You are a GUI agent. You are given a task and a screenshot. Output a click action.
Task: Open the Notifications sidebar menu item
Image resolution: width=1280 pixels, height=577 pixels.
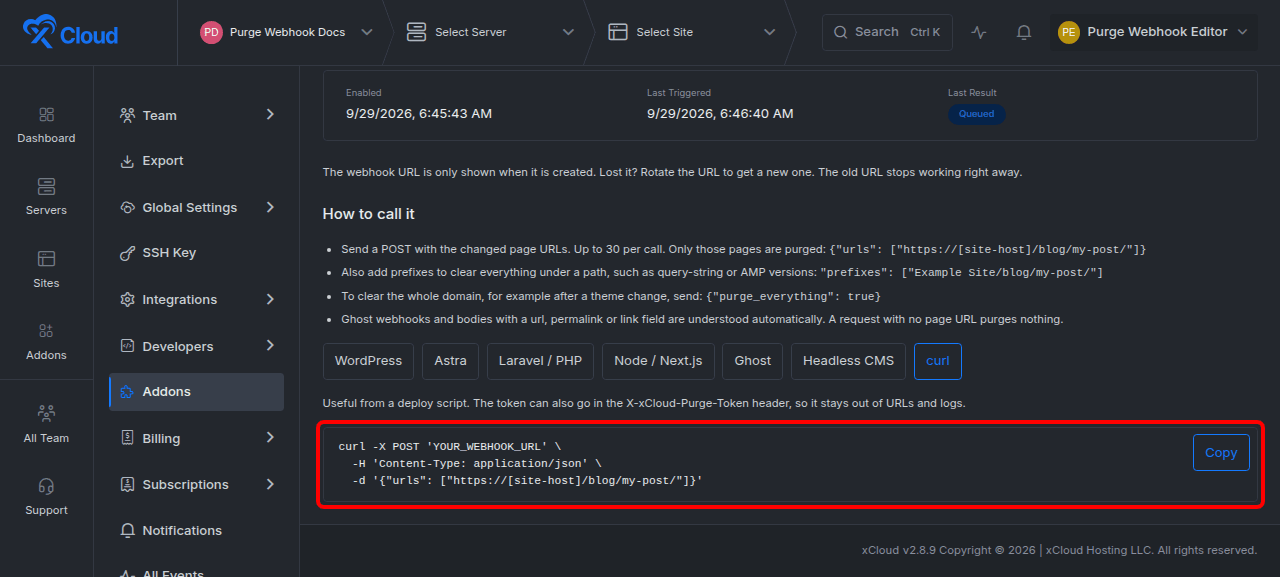(x=196, y=531)
